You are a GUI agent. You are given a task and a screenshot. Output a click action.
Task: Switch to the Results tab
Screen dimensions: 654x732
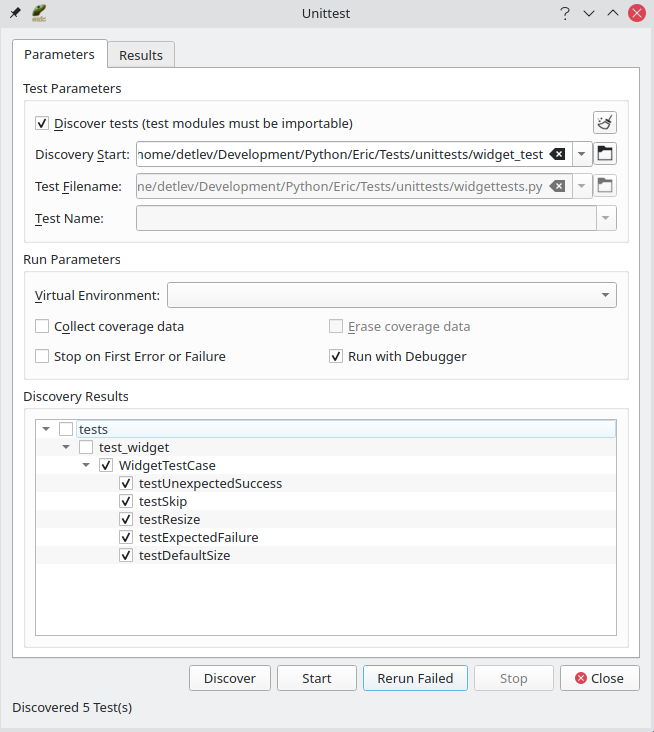pyautogui.click(x=141, y=55)
